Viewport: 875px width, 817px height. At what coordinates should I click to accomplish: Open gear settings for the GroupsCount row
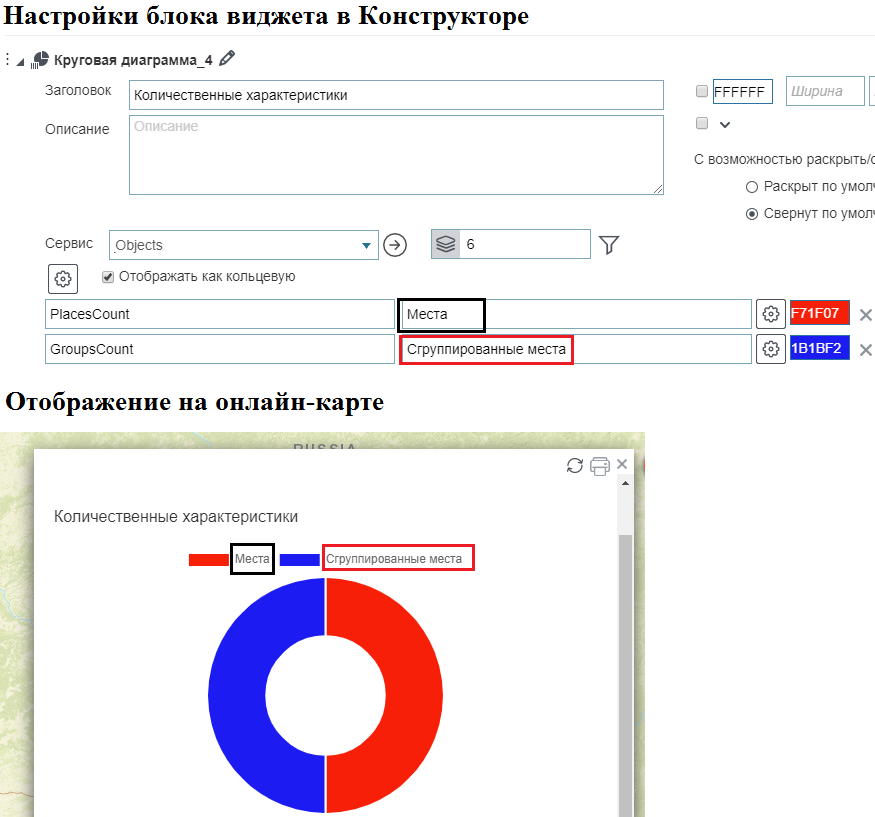(770, 349)
